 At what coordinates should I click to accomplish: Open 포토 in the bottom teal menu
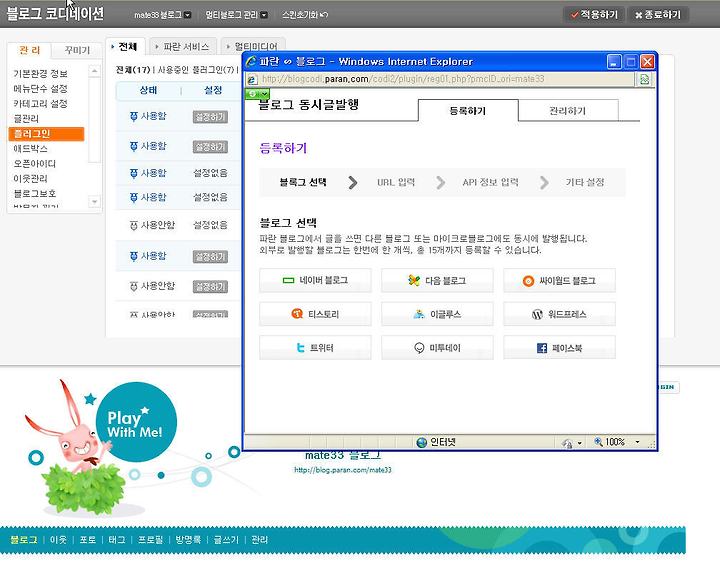pyautogui.click(x=88, y=540)
